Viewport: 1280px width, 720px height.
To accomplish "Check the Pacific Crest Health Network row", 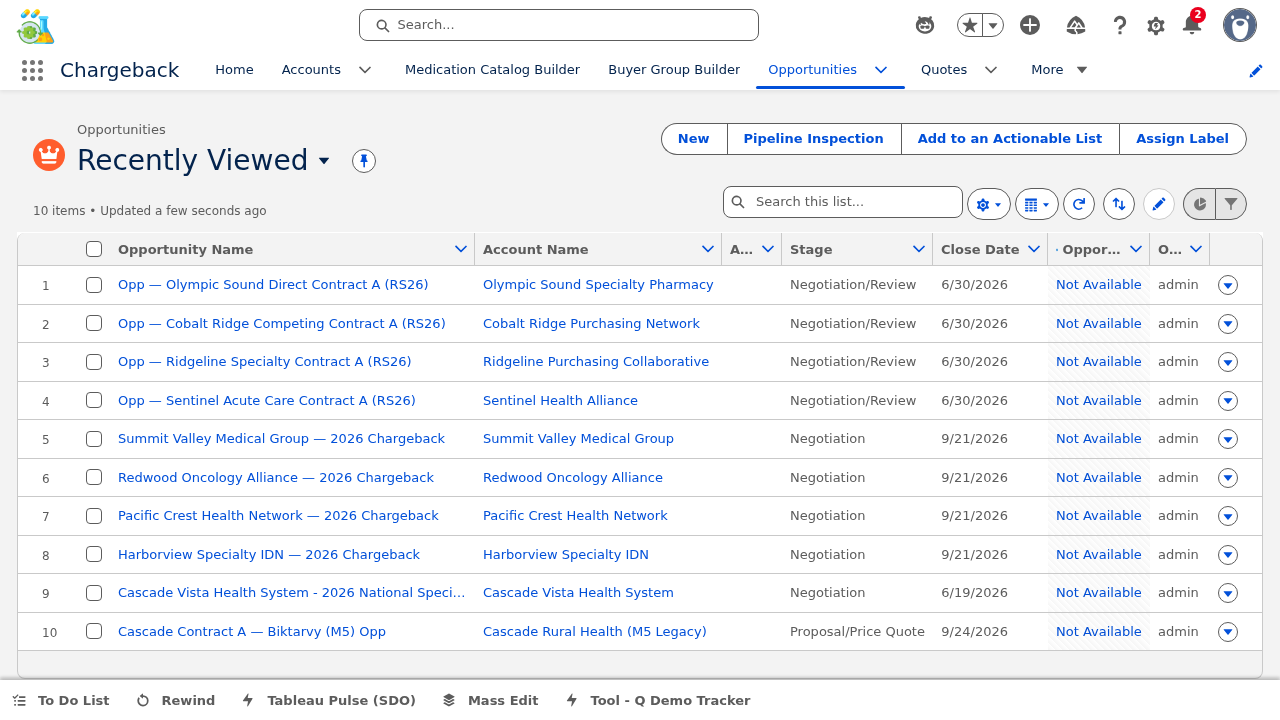I will pyautogui.click(x=94, y=516).
